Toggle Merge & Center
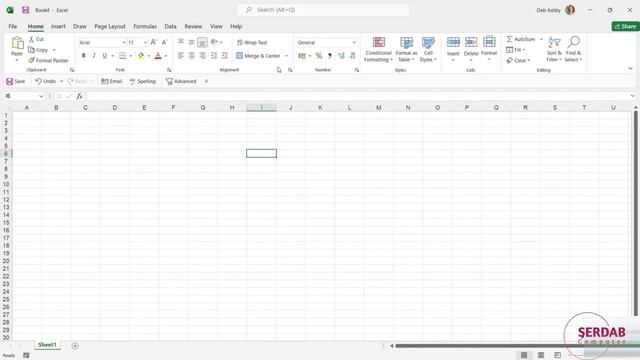Image resolution: width=640 pixels, height=360 pixels. point(258,56)
